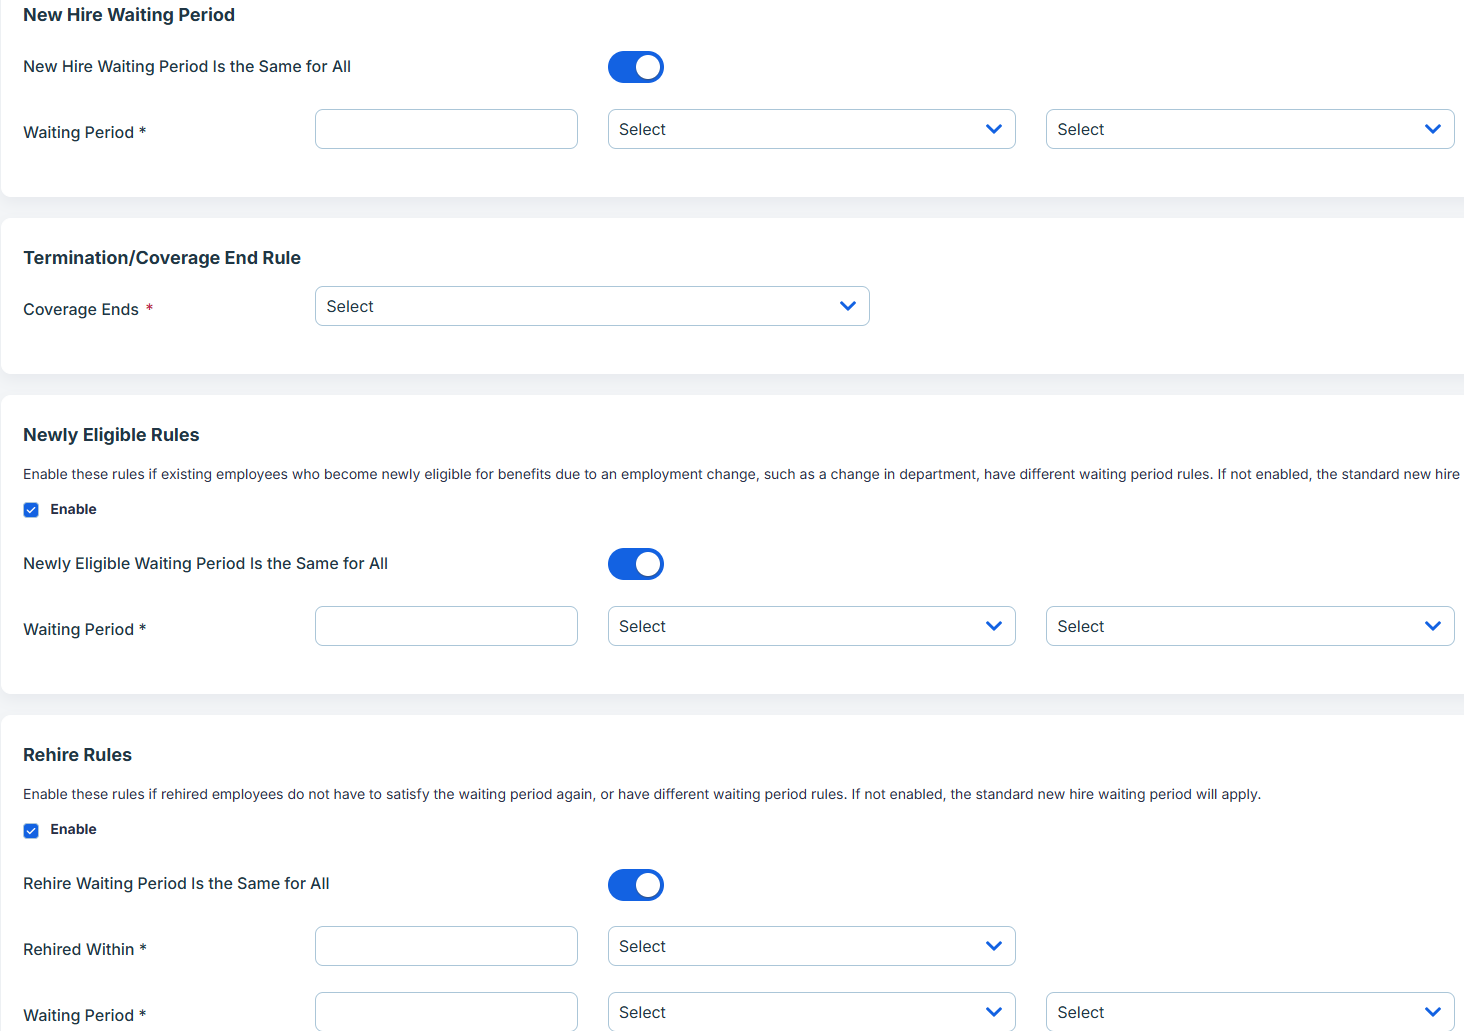Click the Rehired Within dropdown chevron arrow
Viewport: 1464px width, 1031px height.
[x=993, y=946]
